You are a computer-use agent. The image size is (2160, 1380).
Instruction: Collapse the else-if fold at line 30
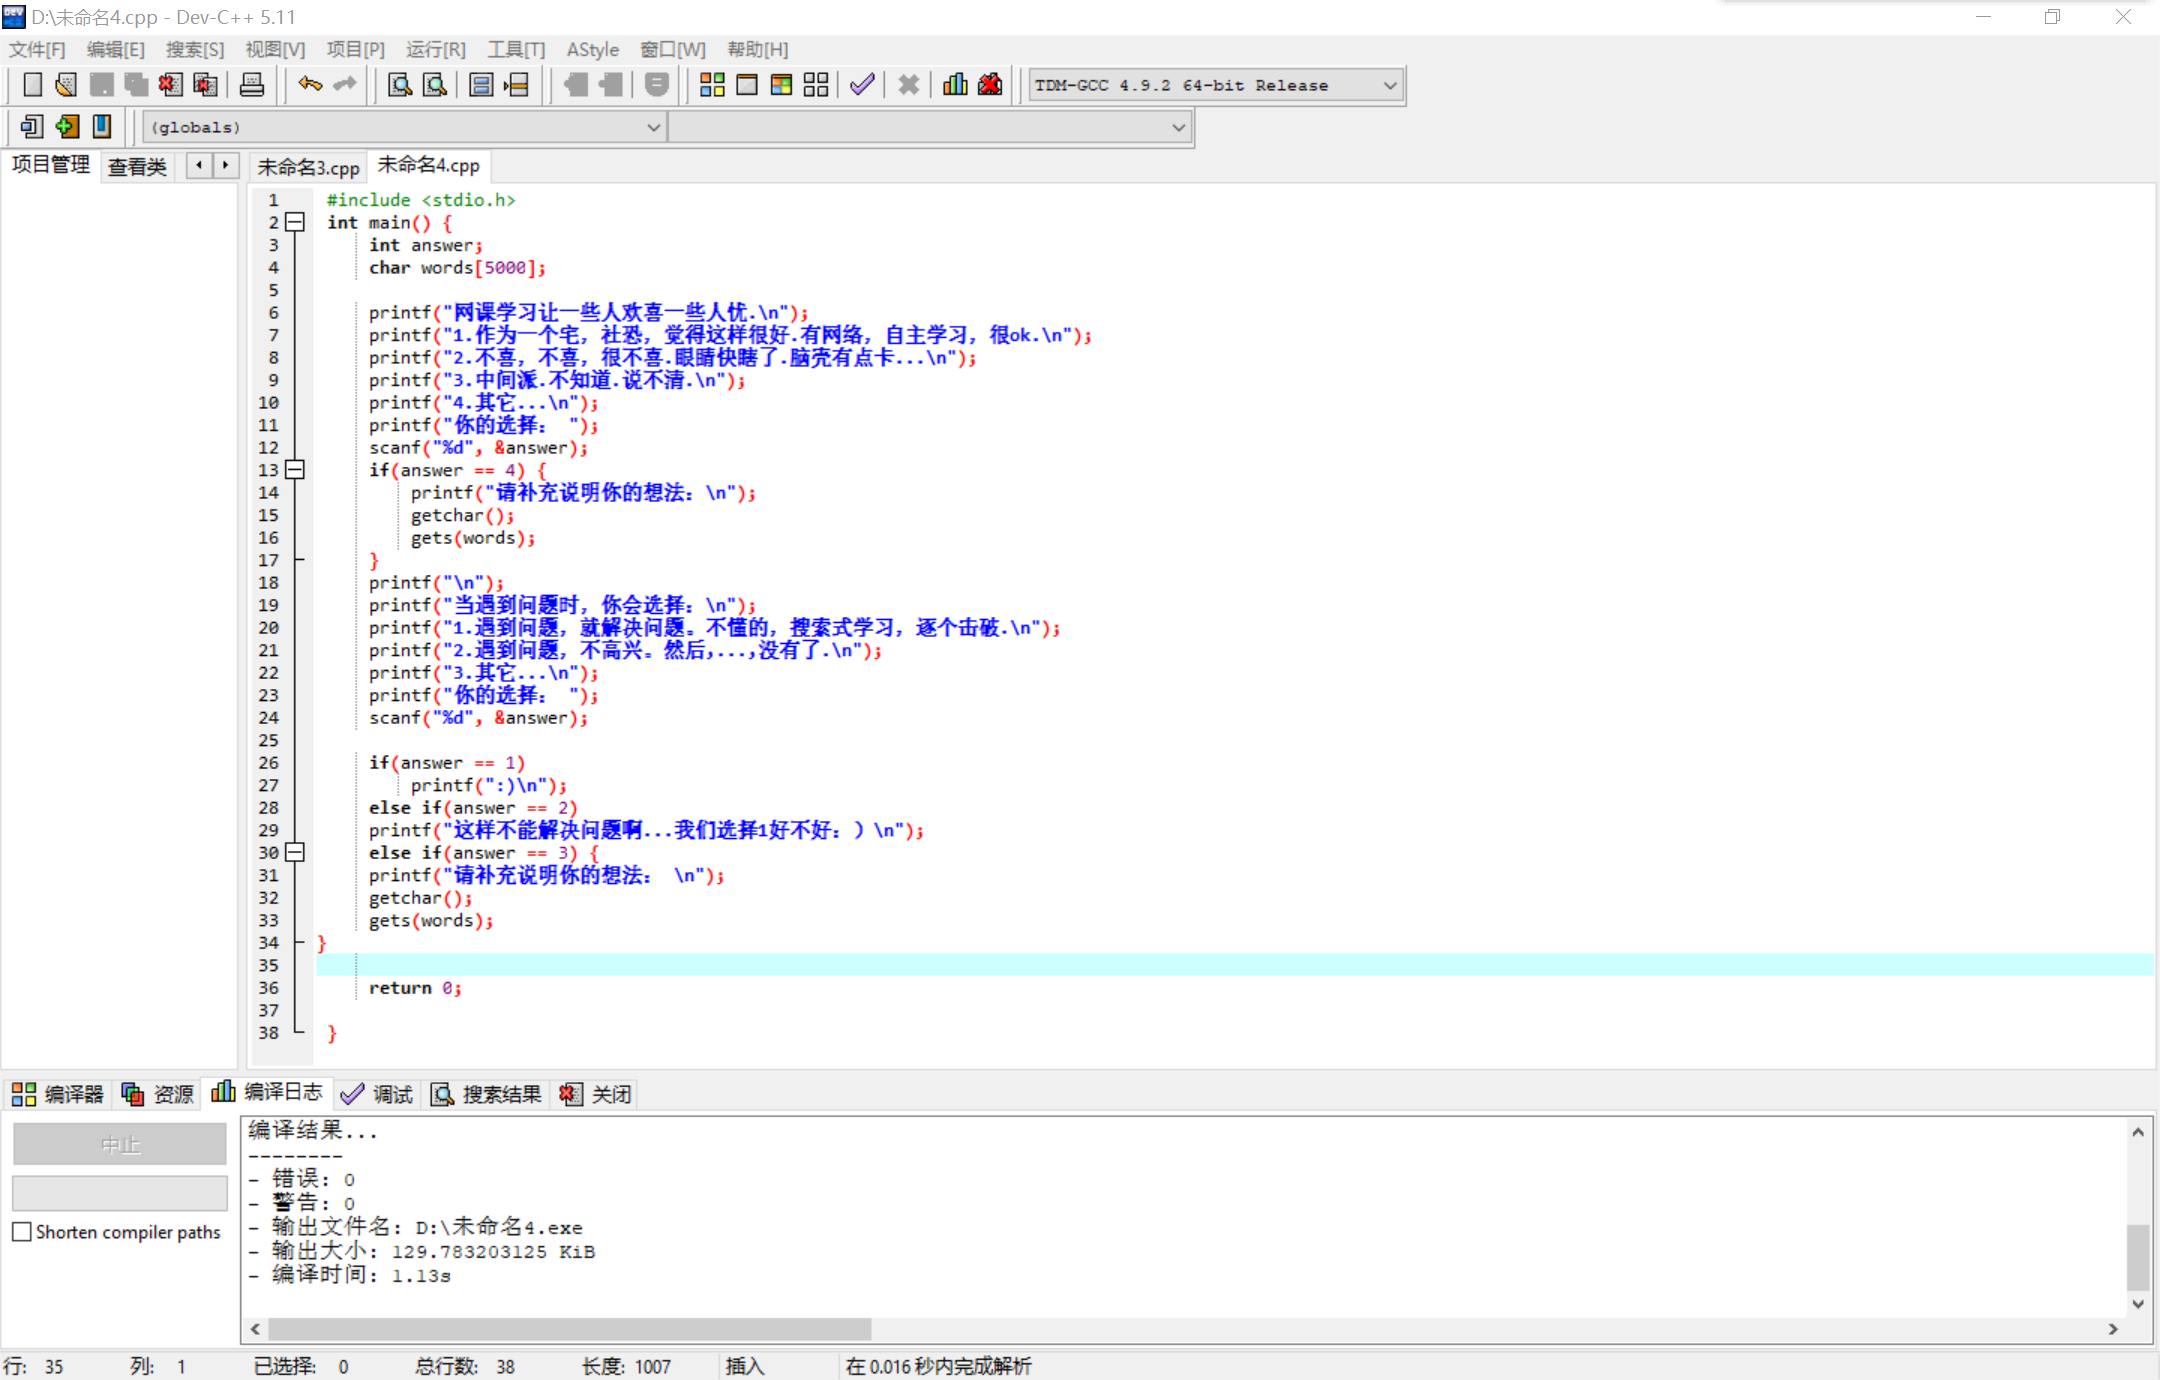[295, 852]
